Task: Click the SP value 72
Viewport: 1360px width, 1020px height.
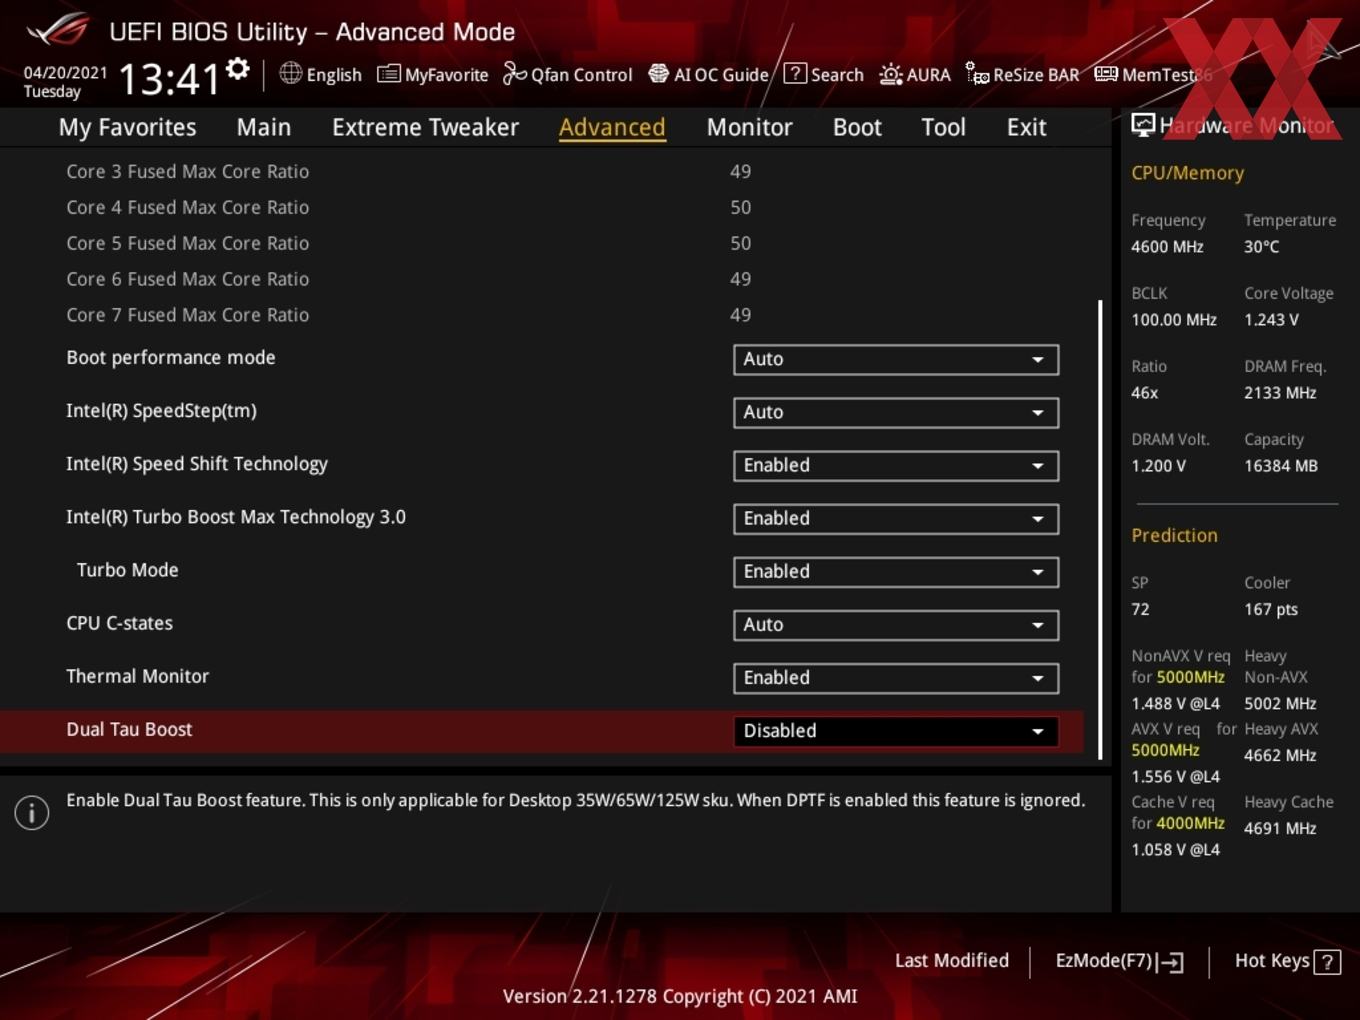Action: click(1140, 609)
